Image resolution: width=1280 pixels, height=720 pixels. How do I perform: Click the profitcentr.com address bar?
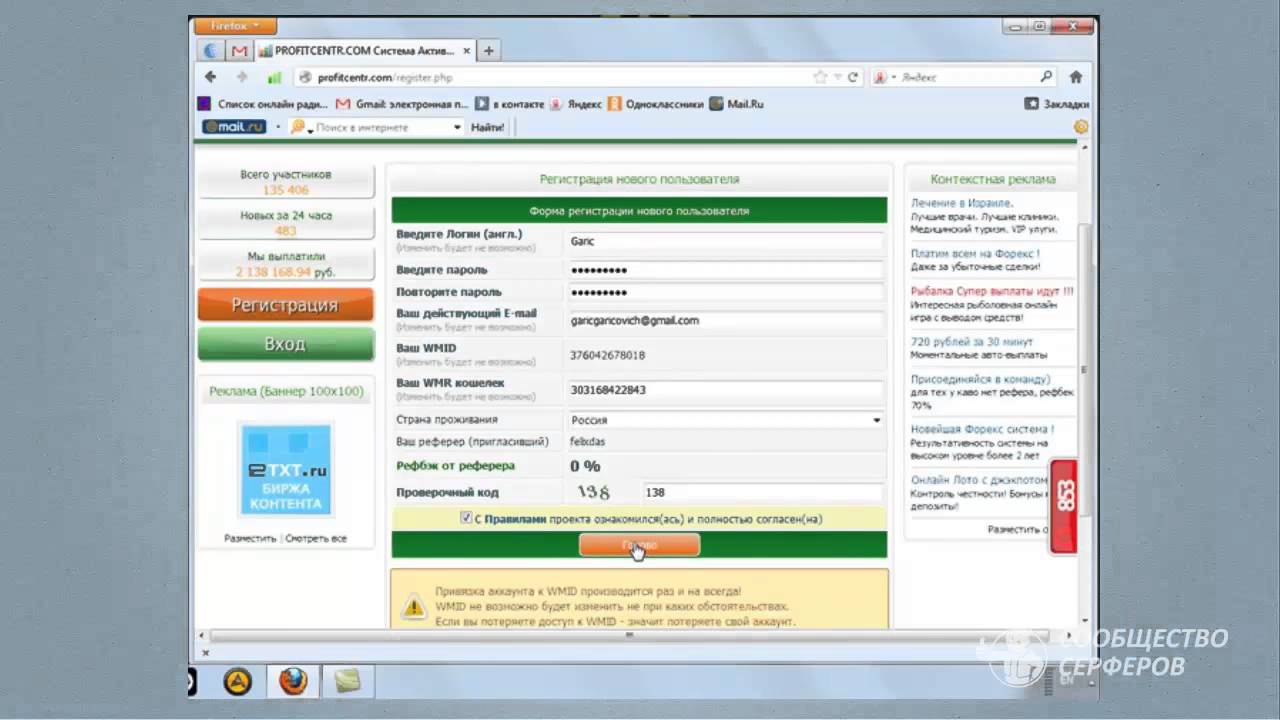click(x=555, y=77)
